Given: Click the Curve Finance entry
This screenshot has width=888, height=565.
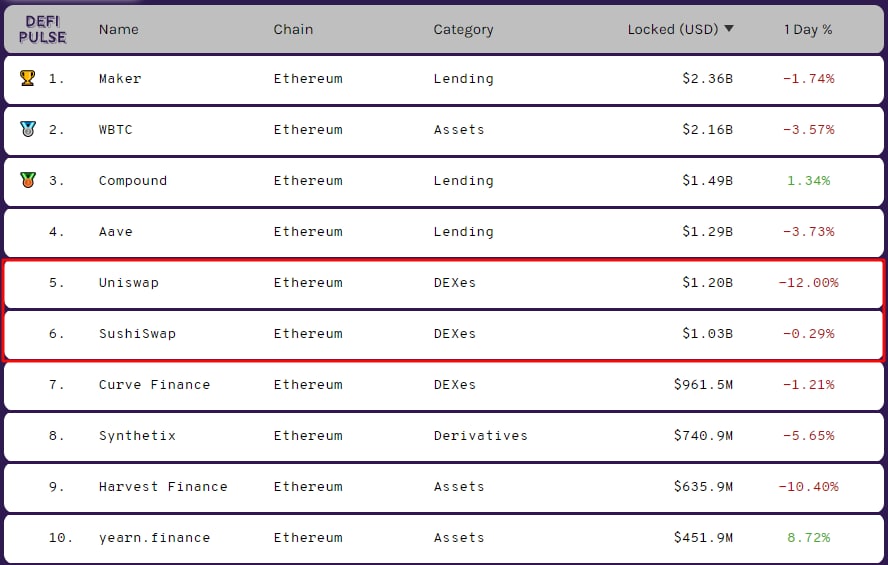Looking at the screenshot, I should click(154, 384).
